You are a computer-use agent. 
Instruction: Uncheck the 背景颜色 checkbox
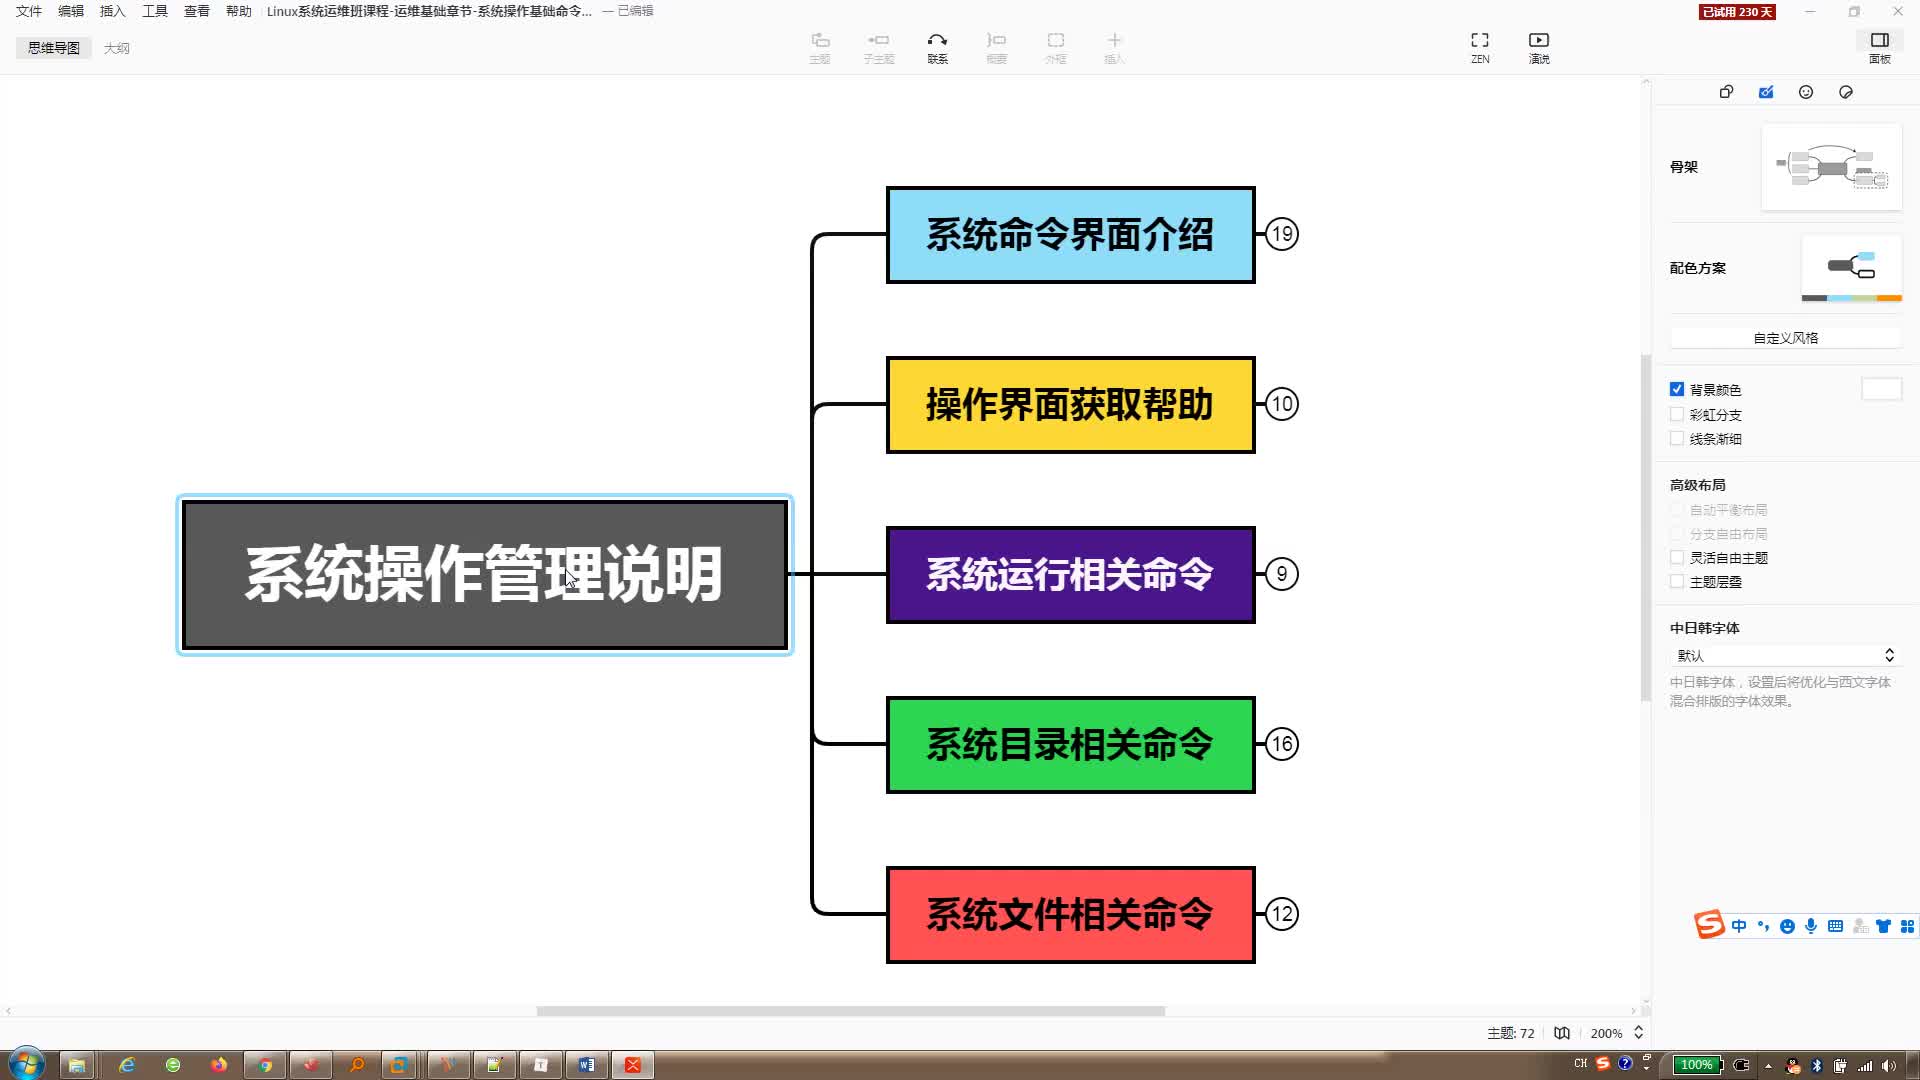coord(1677,389)
